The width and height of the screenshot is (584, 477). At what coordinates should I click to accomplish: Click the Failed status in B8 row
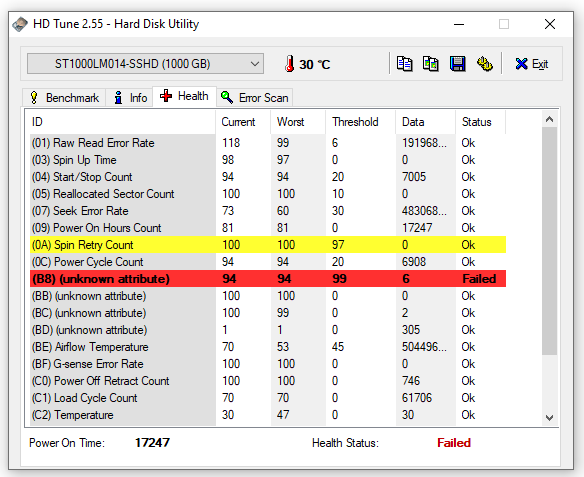click(x=479, y=279)
